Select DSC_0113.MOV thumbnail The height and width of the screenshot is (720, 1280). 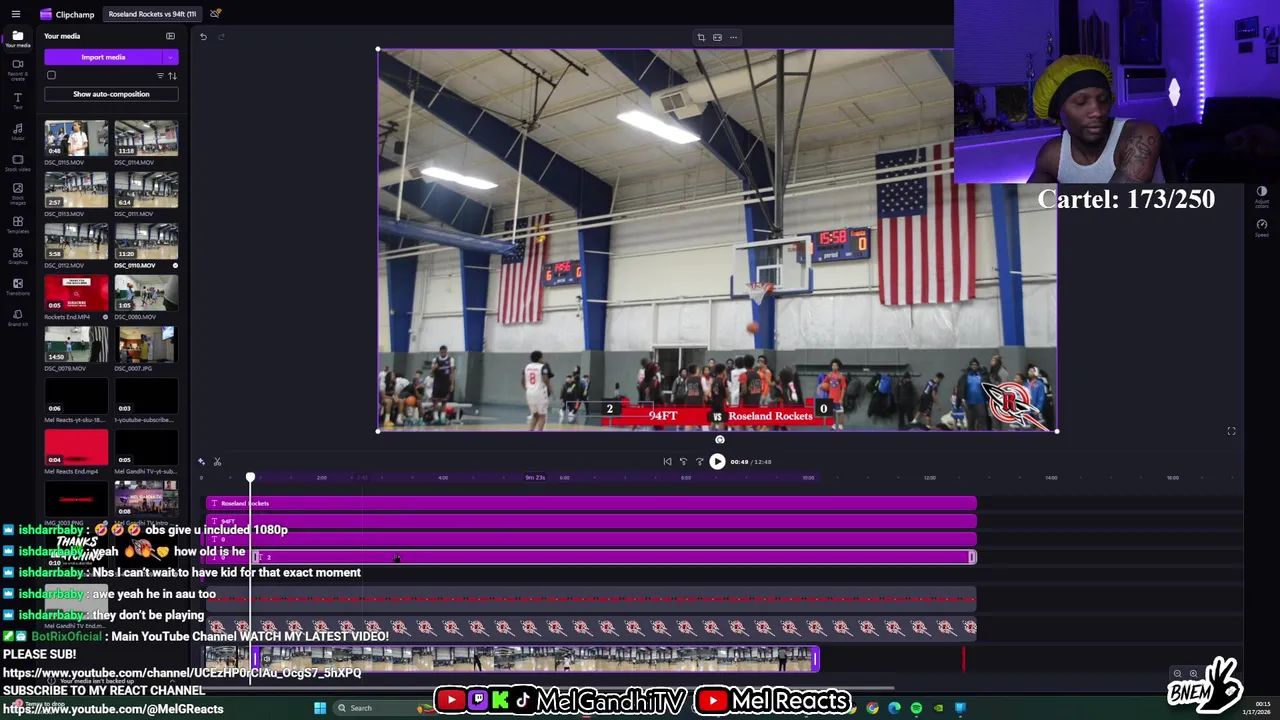point(76,189)
